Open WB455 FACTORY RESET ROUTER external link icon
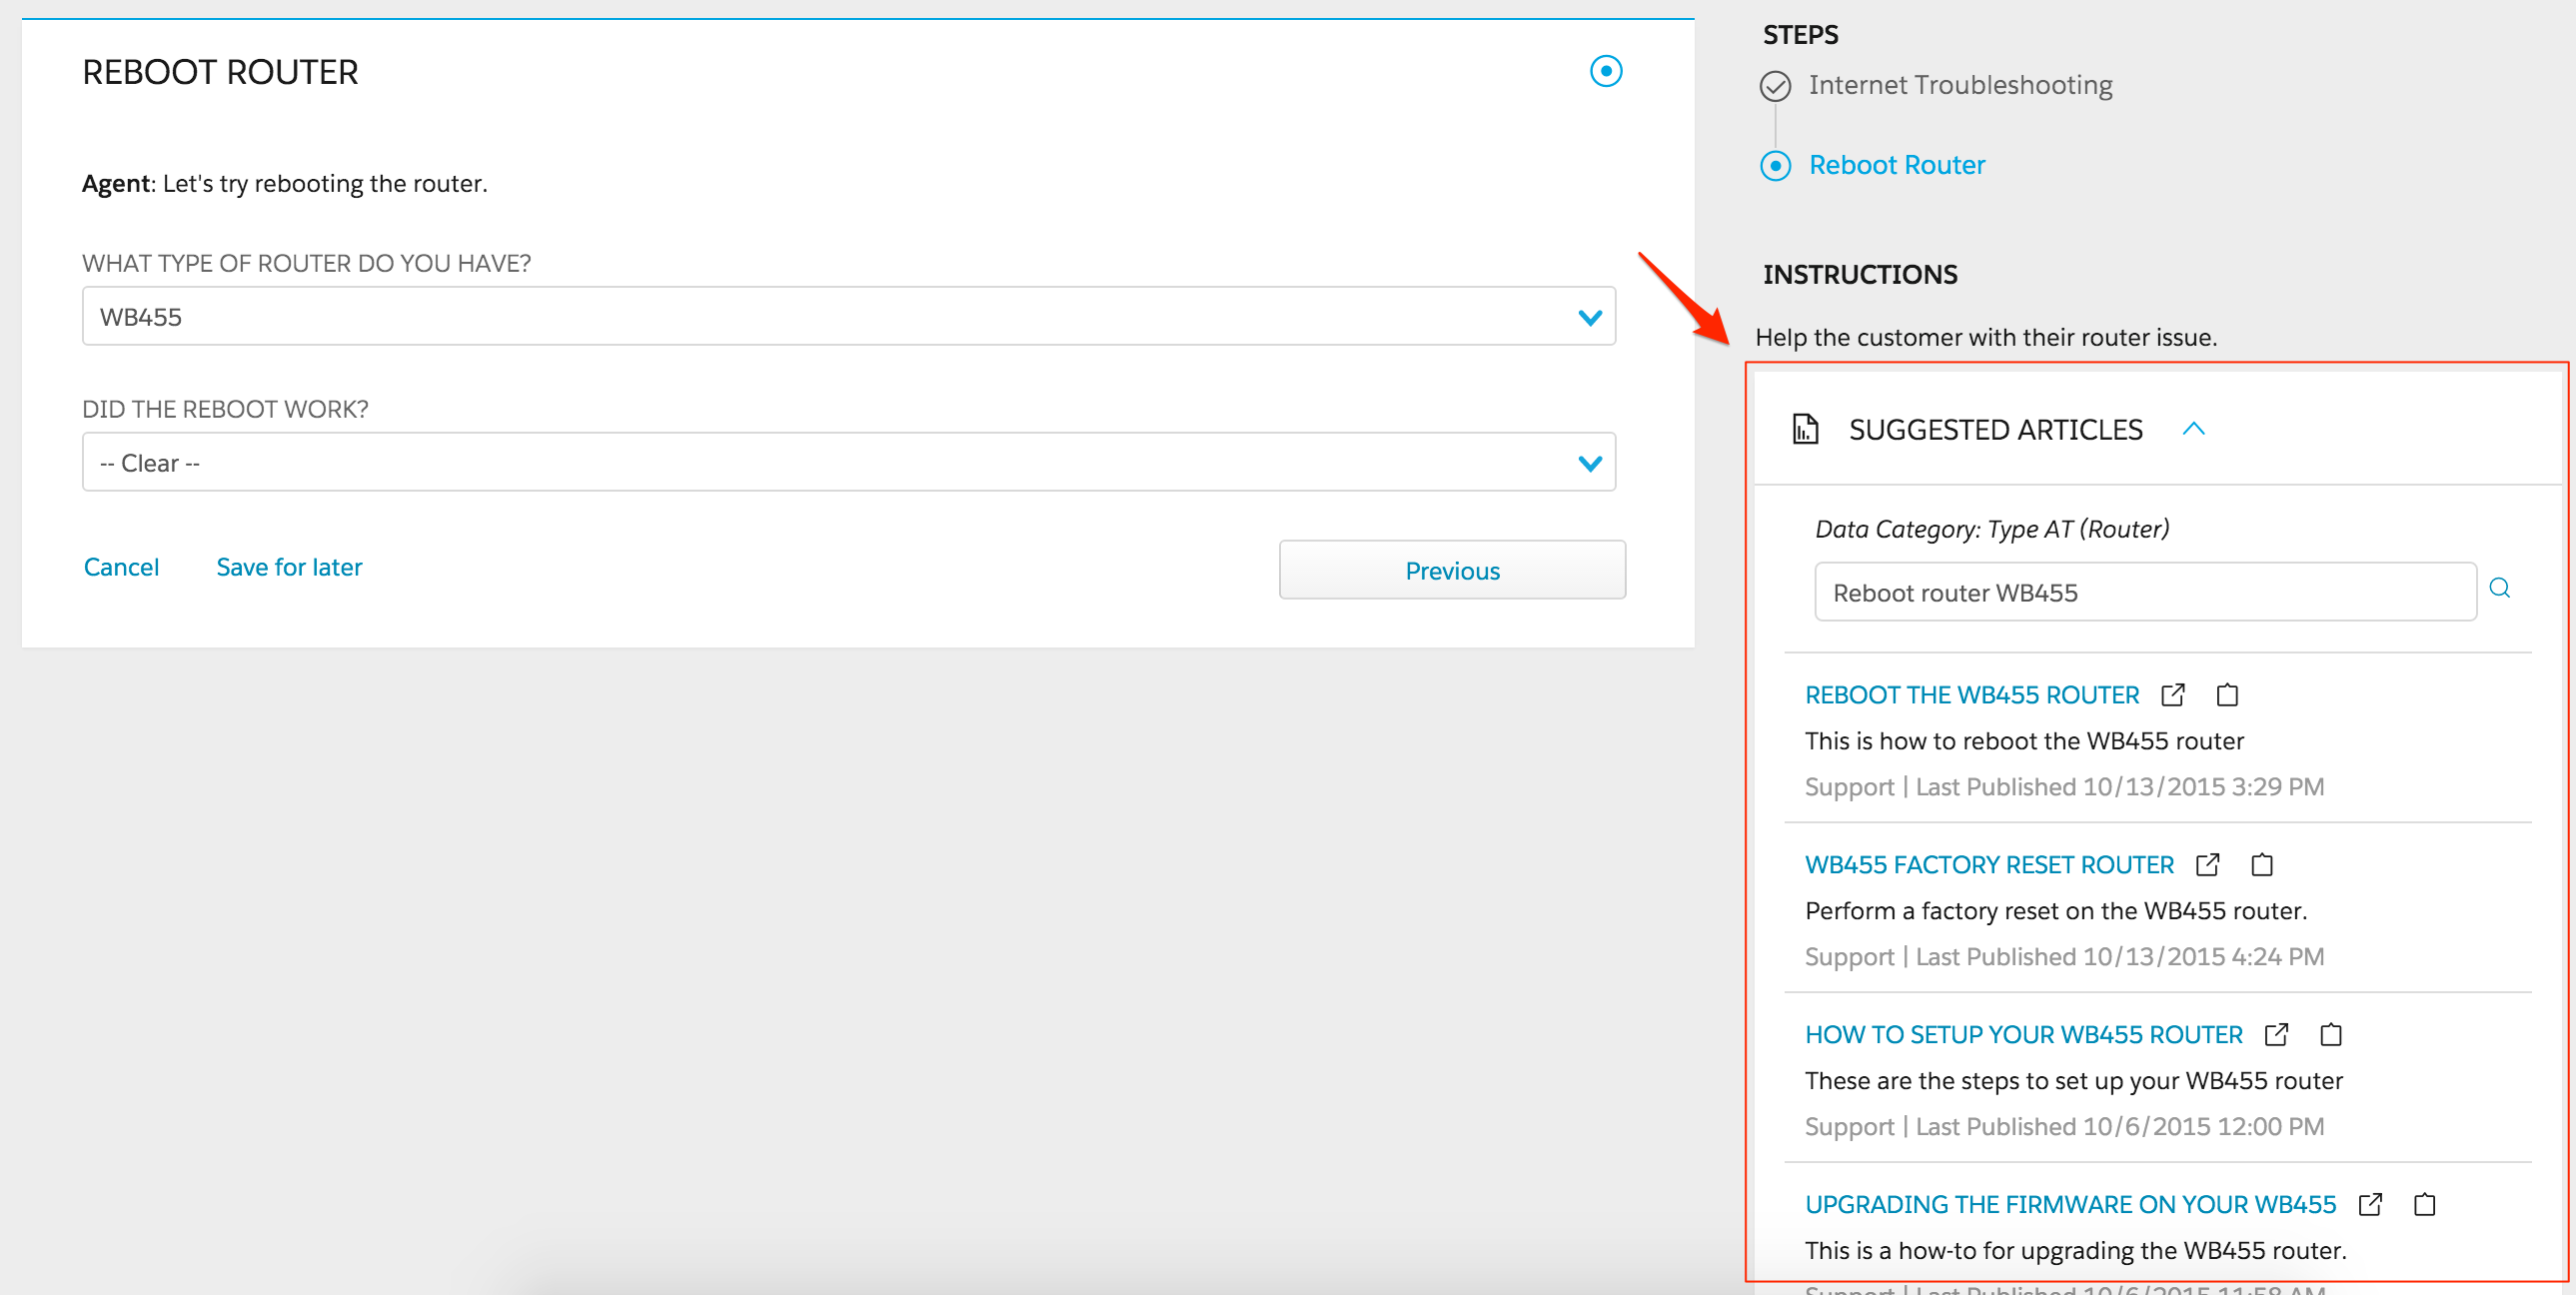The image size is (2576, 1295). [x=2208, y=865]
